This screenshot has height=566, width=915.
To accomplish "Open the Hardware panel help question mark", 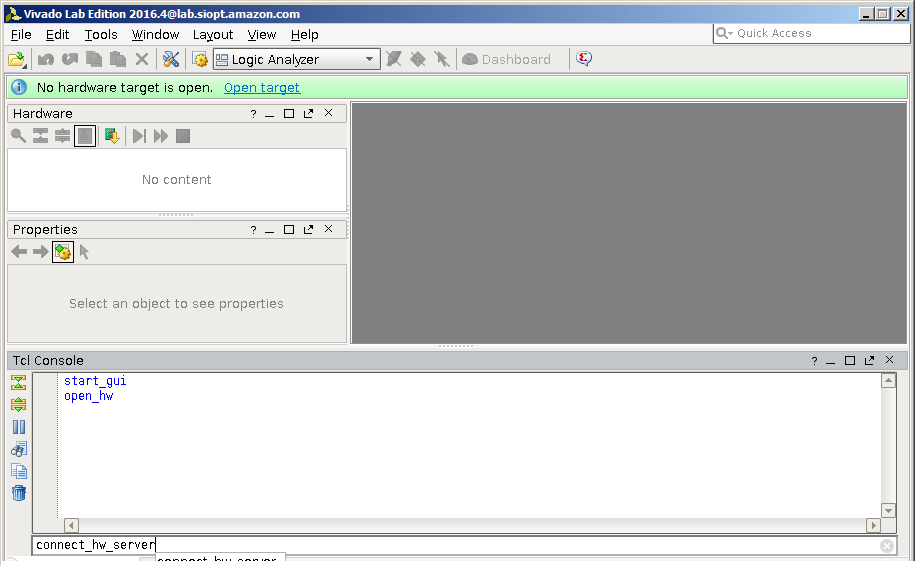I will [253, 114].
